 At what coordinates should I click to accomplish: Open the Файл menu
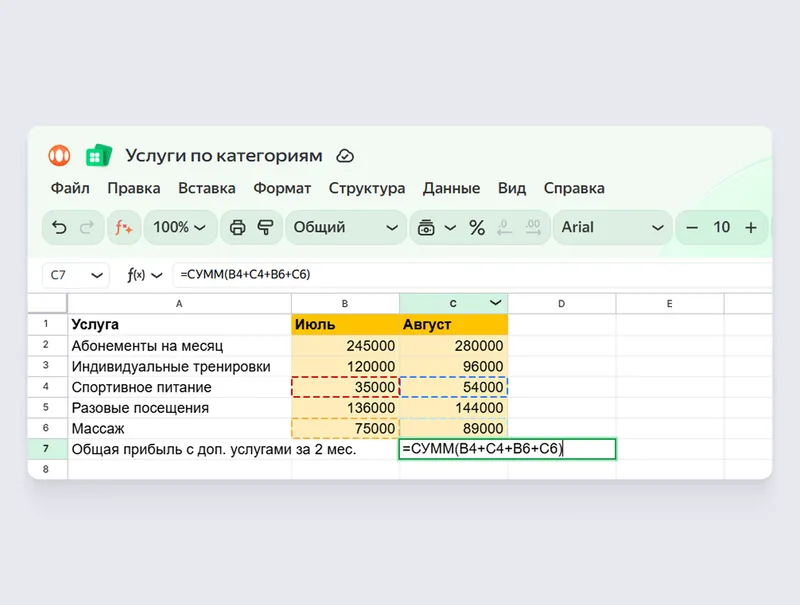click(x=70, y=188)
